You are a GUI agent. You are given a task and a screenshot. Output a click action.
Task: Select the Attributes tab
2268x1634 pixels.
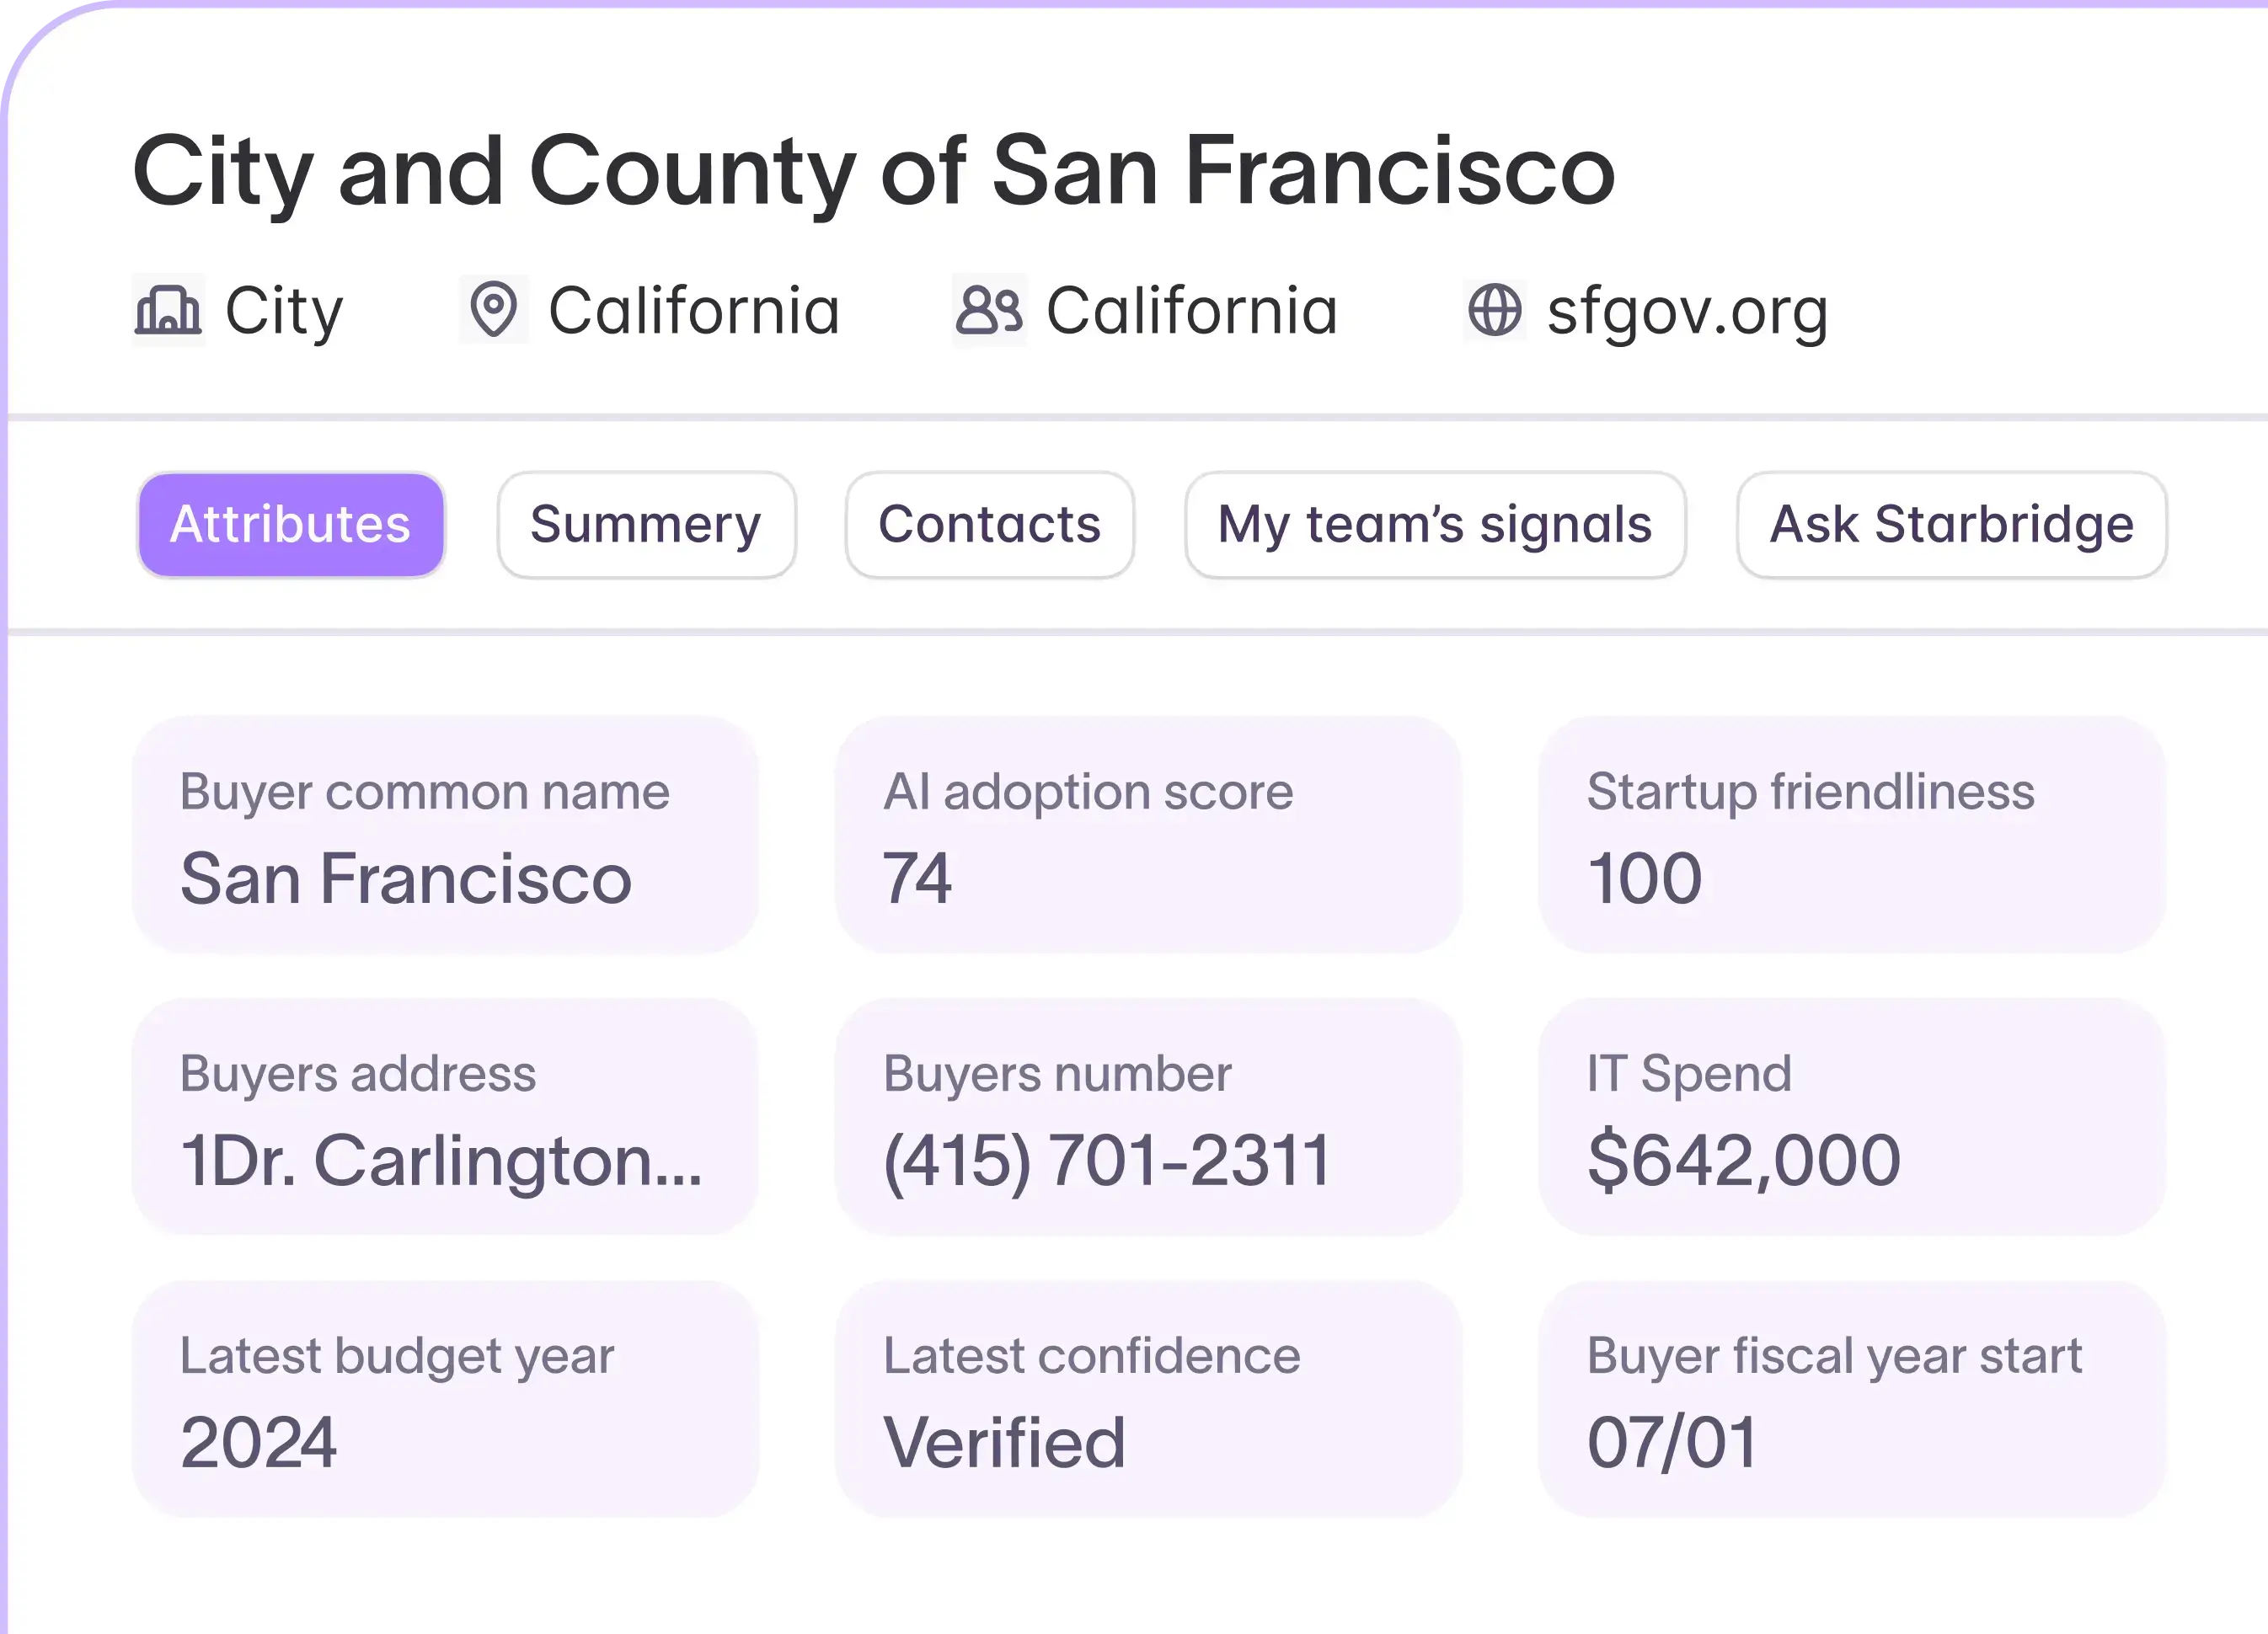291,525
